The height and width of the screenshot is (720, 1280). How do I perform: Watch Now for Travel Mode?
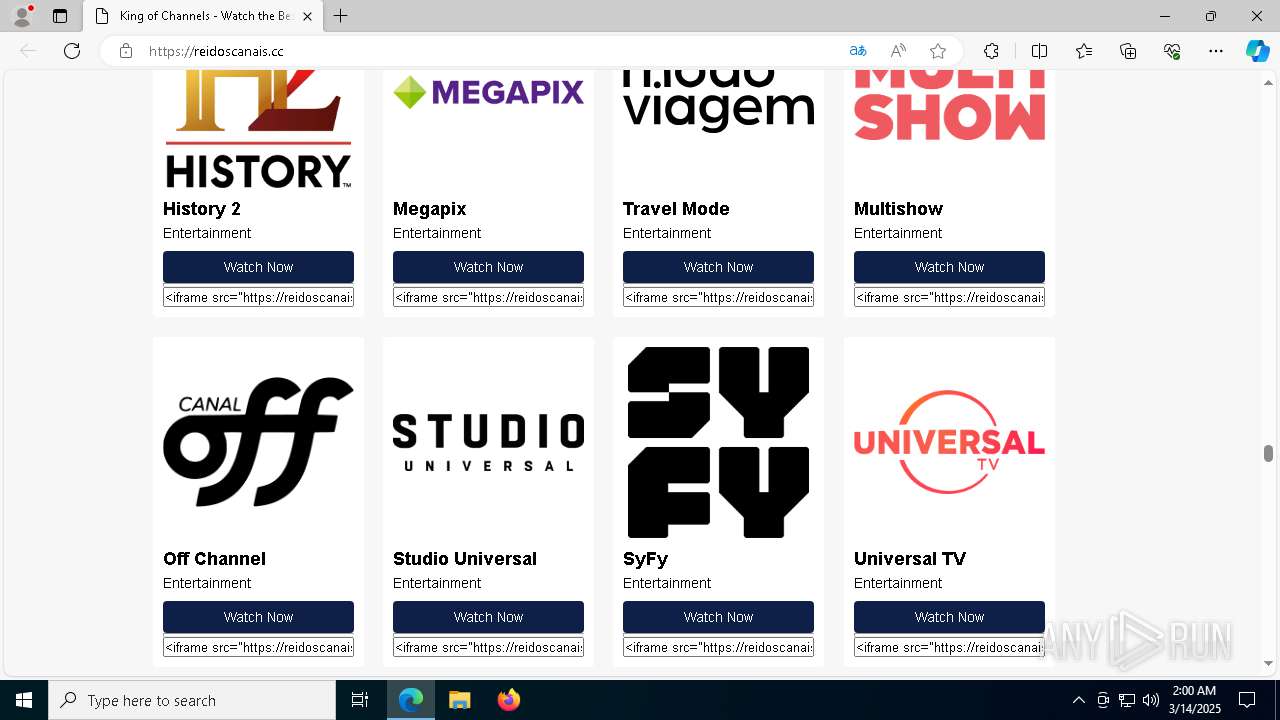718,267
